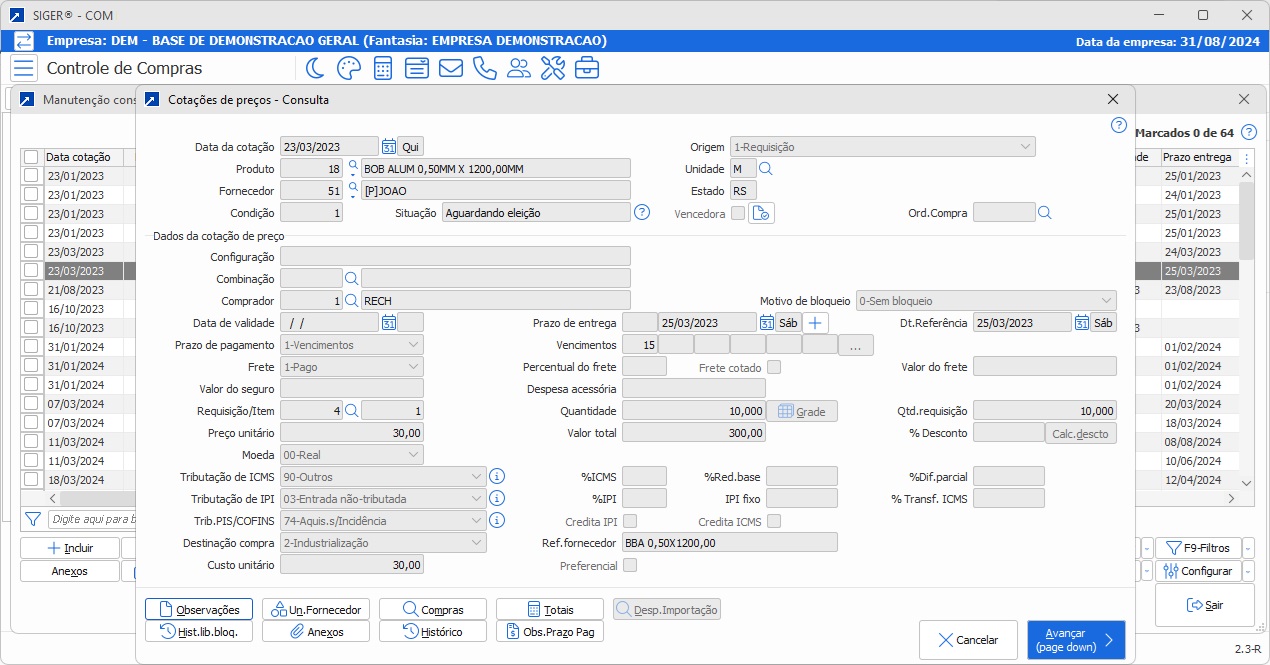Image resolution: width=1270 pixels, height=665 pixels.
Task: Open the hamburger main menu
Action: pyautogui.click(x=24, y=68)
